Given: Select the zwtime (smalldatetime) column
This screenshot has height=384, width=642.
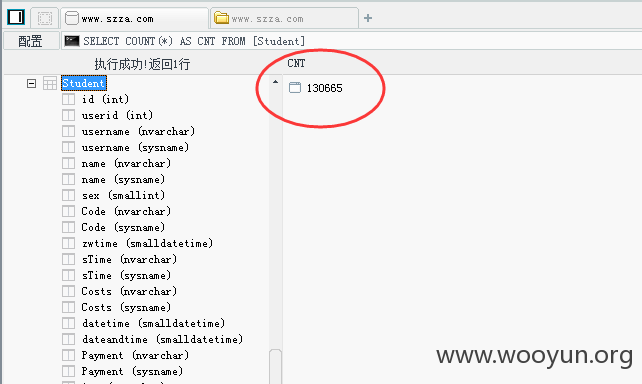Looking at the screenshot, I should tap(147, 243).
